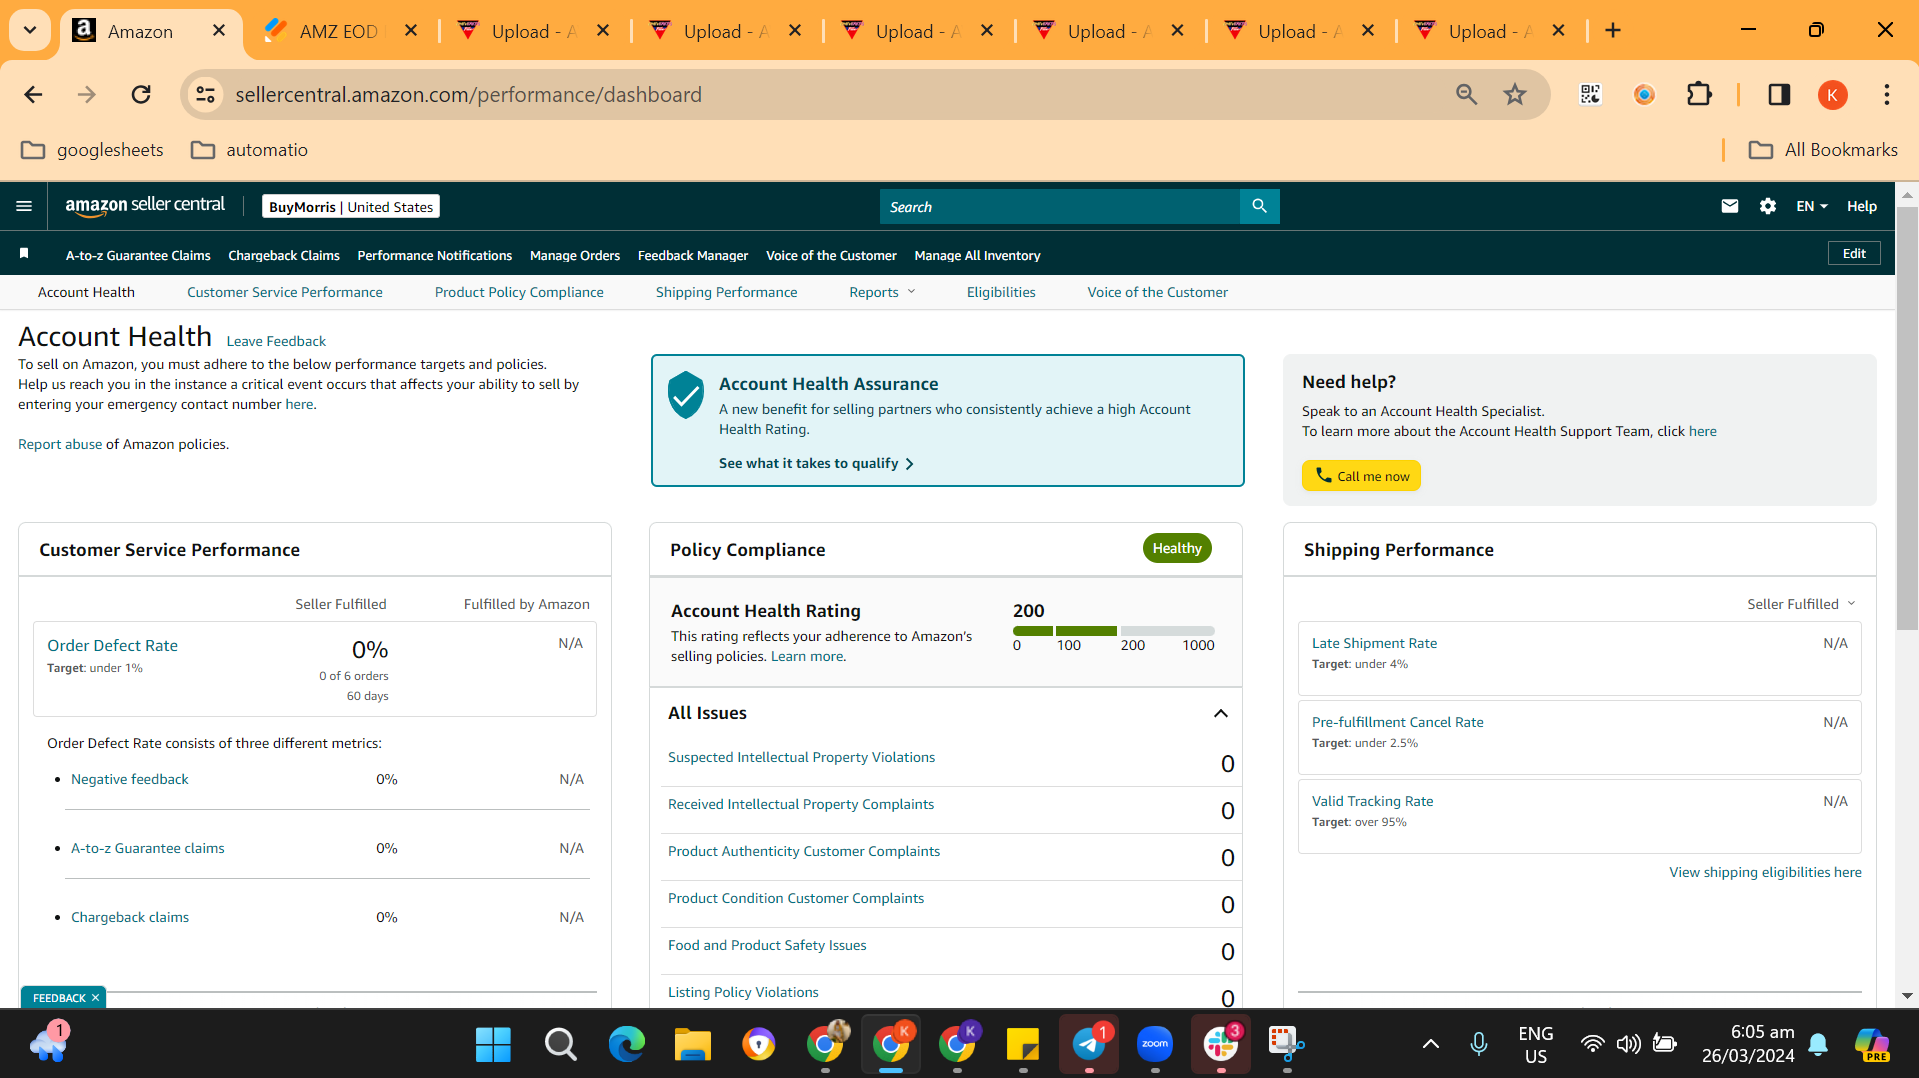
Task: Open the settings gear icon
Action: [1768, 206]
